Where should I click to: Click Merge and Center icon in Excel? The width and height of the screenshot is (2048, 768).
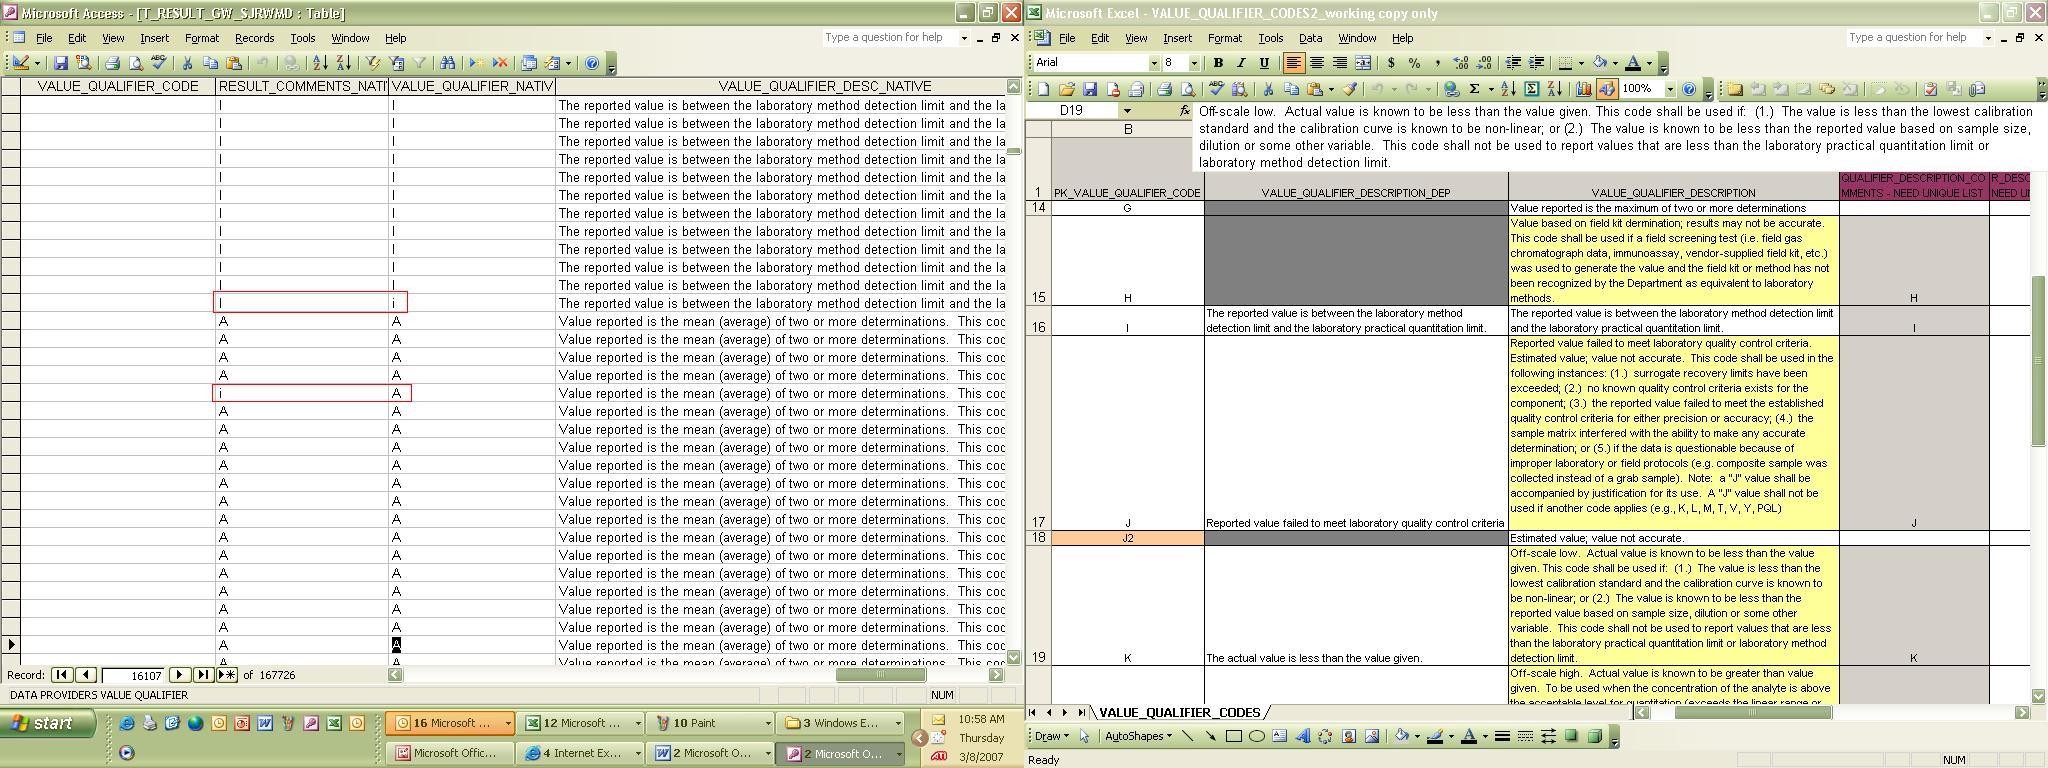pyautogui.click(x=1362, y=63)
